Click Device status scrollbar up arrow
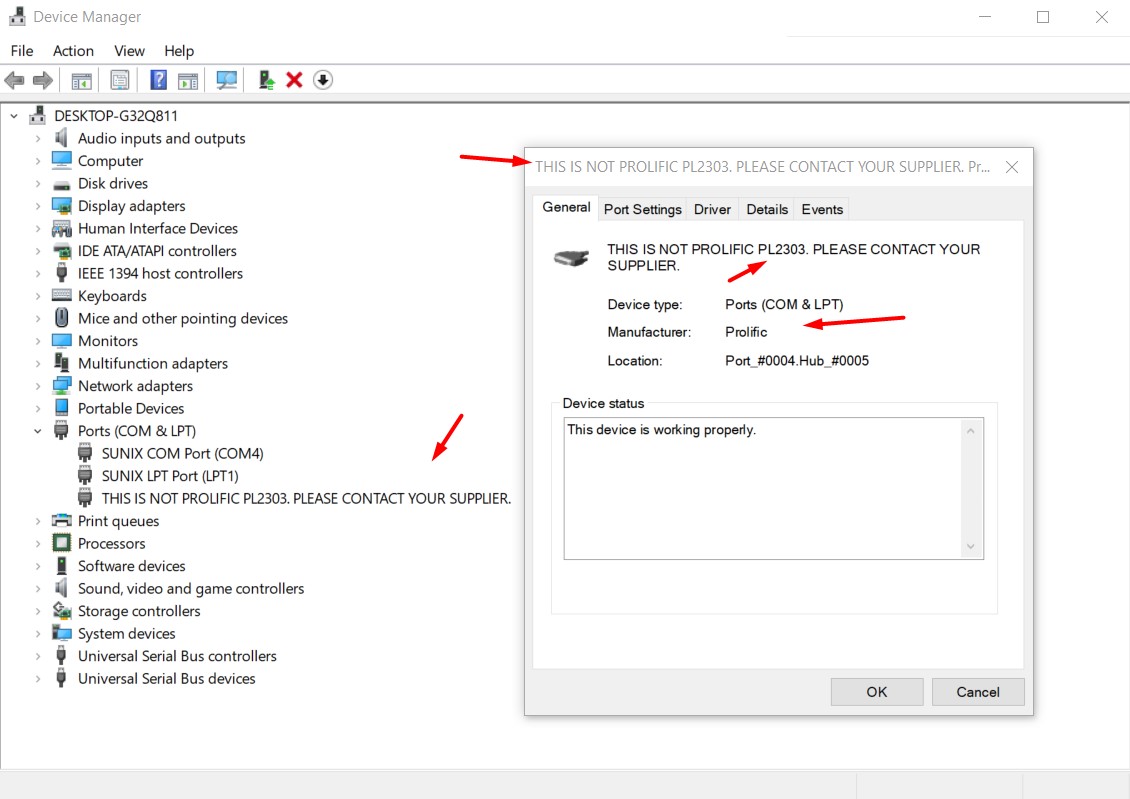The height and width of the screenshot is (799, 1130). 971,431
